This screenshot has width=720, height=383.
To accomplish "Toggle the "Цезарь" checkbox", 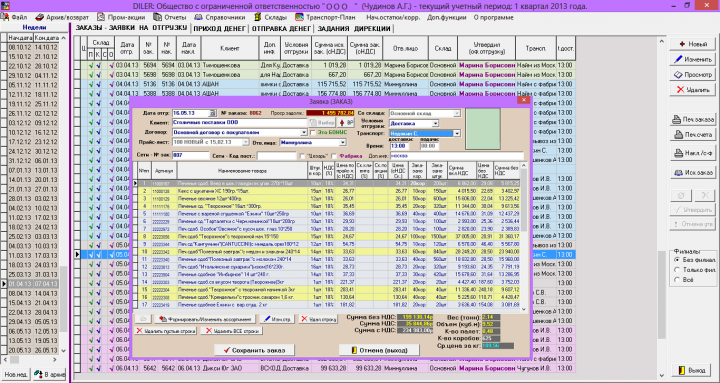I will pyautogui.click(x=302, y=156).
